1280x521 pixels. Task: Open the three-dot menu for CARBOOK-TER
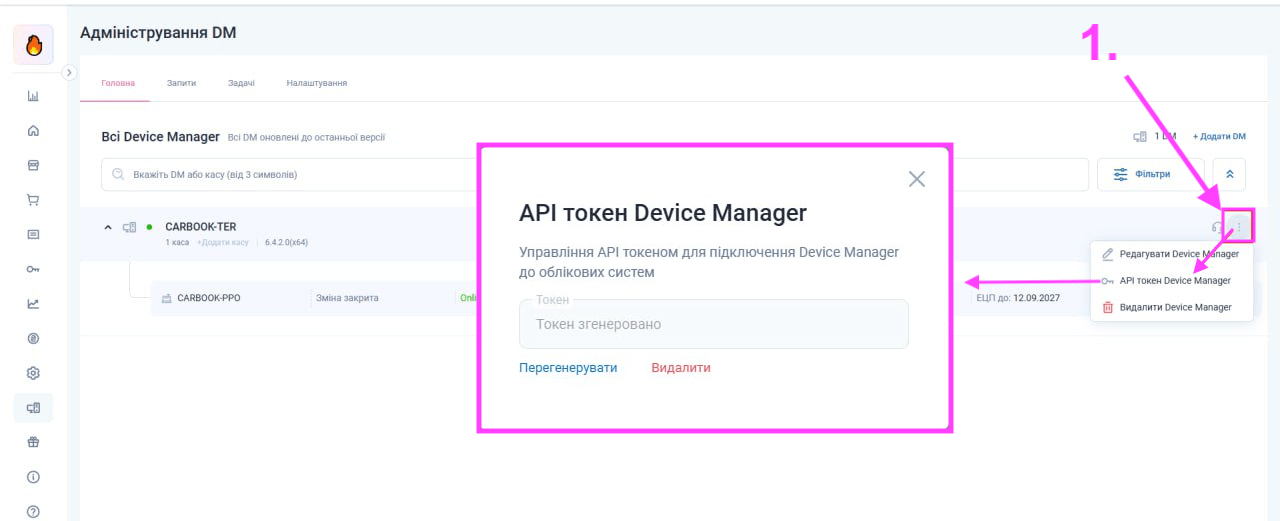[x=1238, y=227]
